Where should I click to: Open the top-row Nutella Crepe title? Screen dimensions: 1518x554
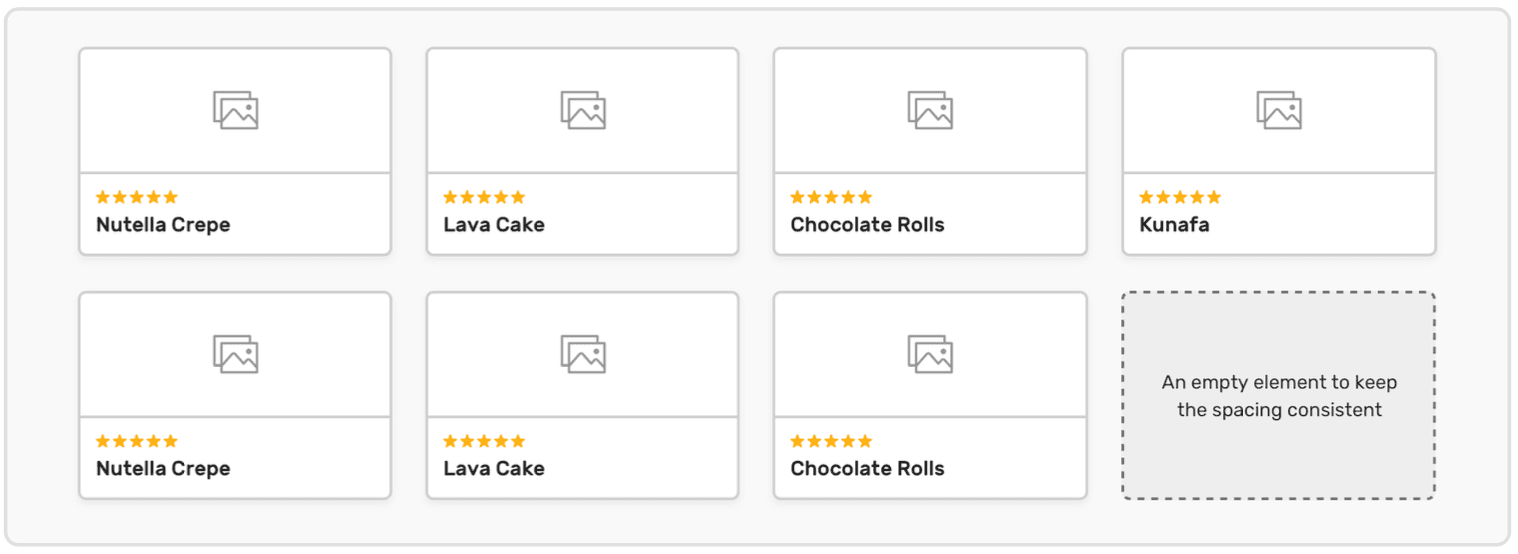tap(163, 225)
